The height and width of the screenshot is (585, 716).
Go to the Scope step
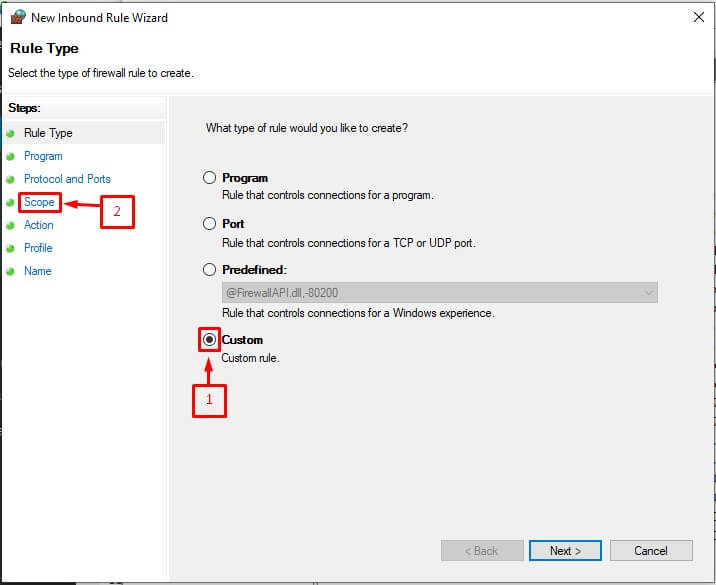coord(39,202)
